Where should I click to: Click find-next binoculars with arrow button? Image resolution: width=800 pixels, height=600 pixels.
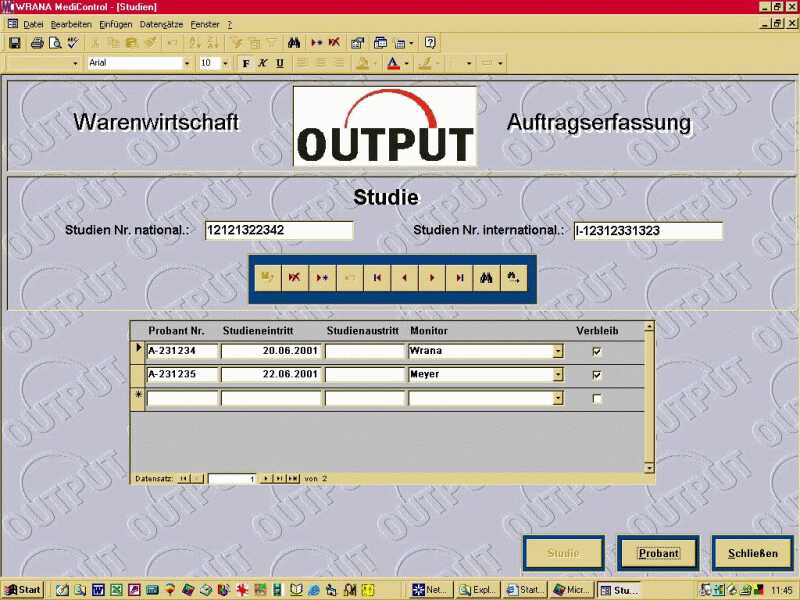point(514,278)
